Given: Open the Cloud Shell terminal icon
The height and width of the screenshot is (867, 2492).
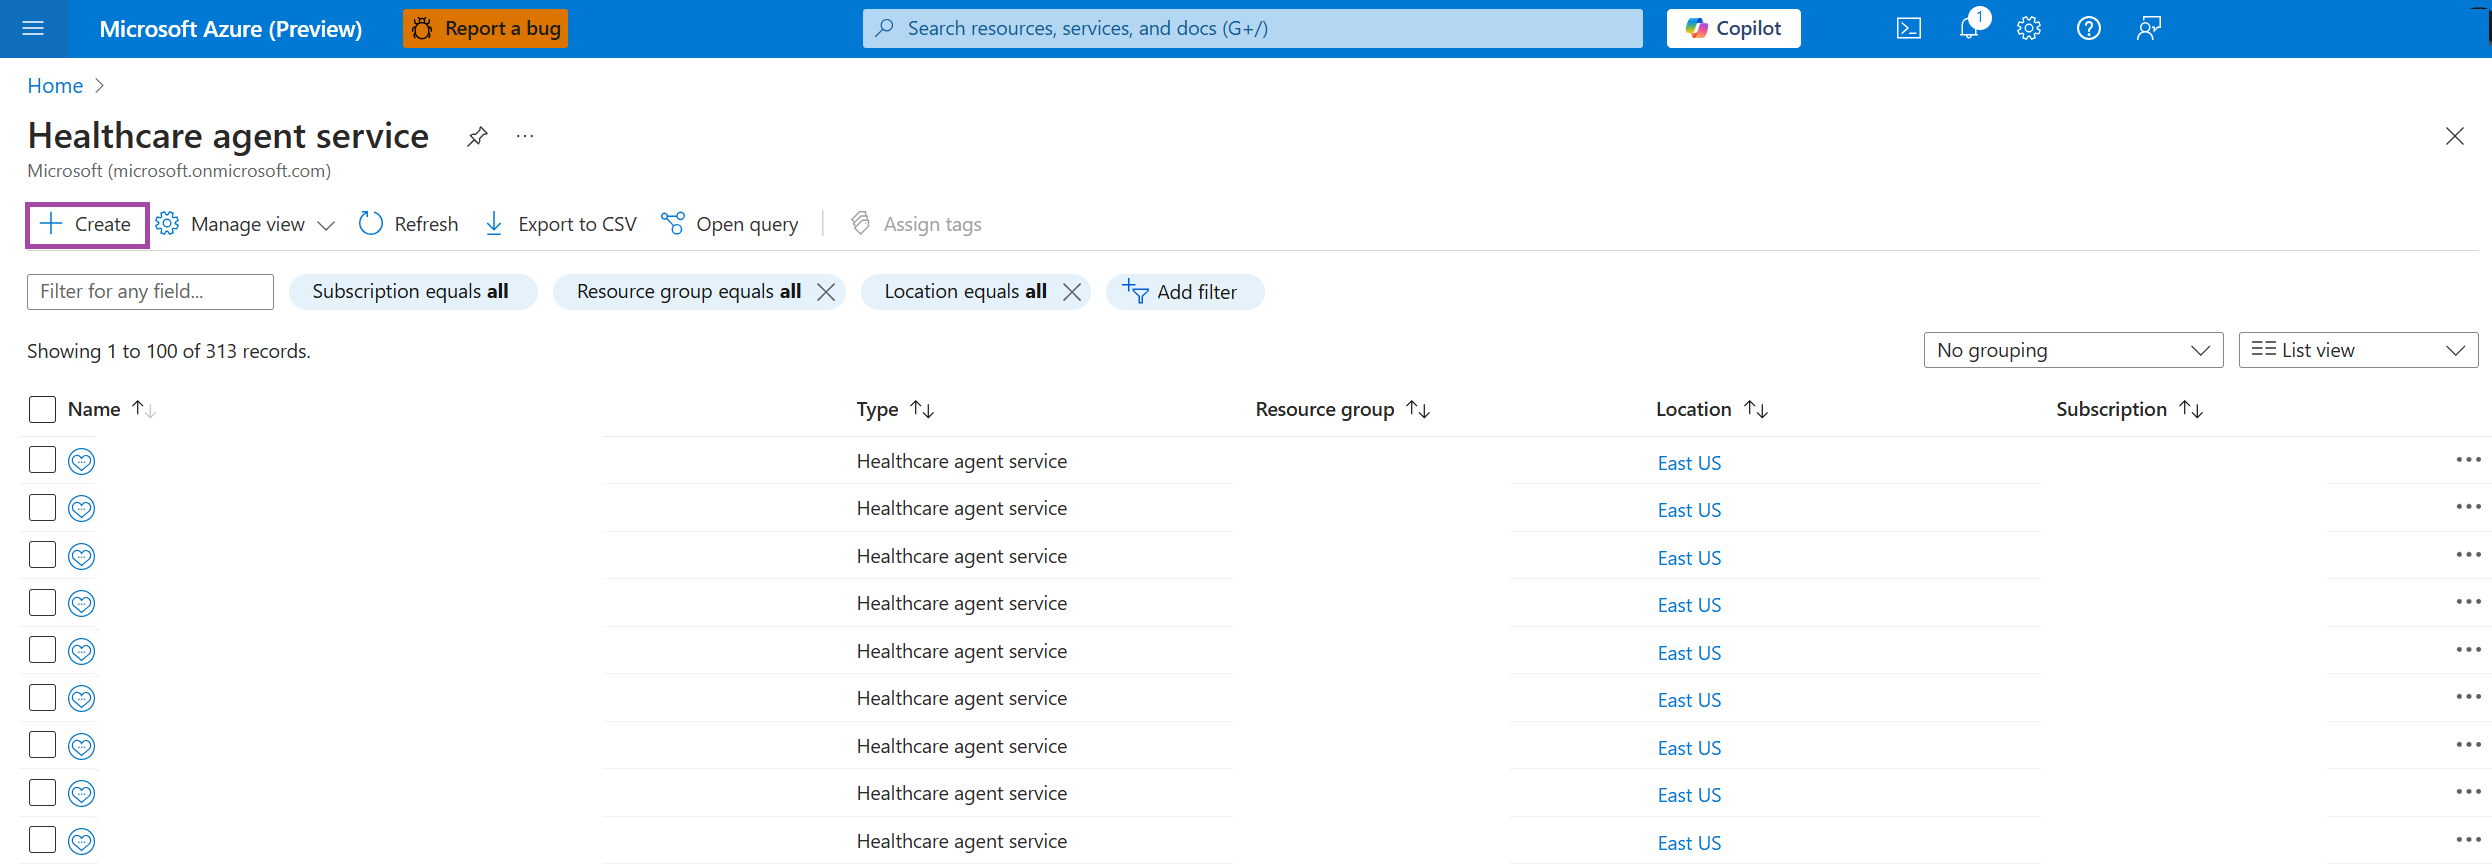Looking at the screenshot, I should pyautogui.click(x=1908, y=29).
